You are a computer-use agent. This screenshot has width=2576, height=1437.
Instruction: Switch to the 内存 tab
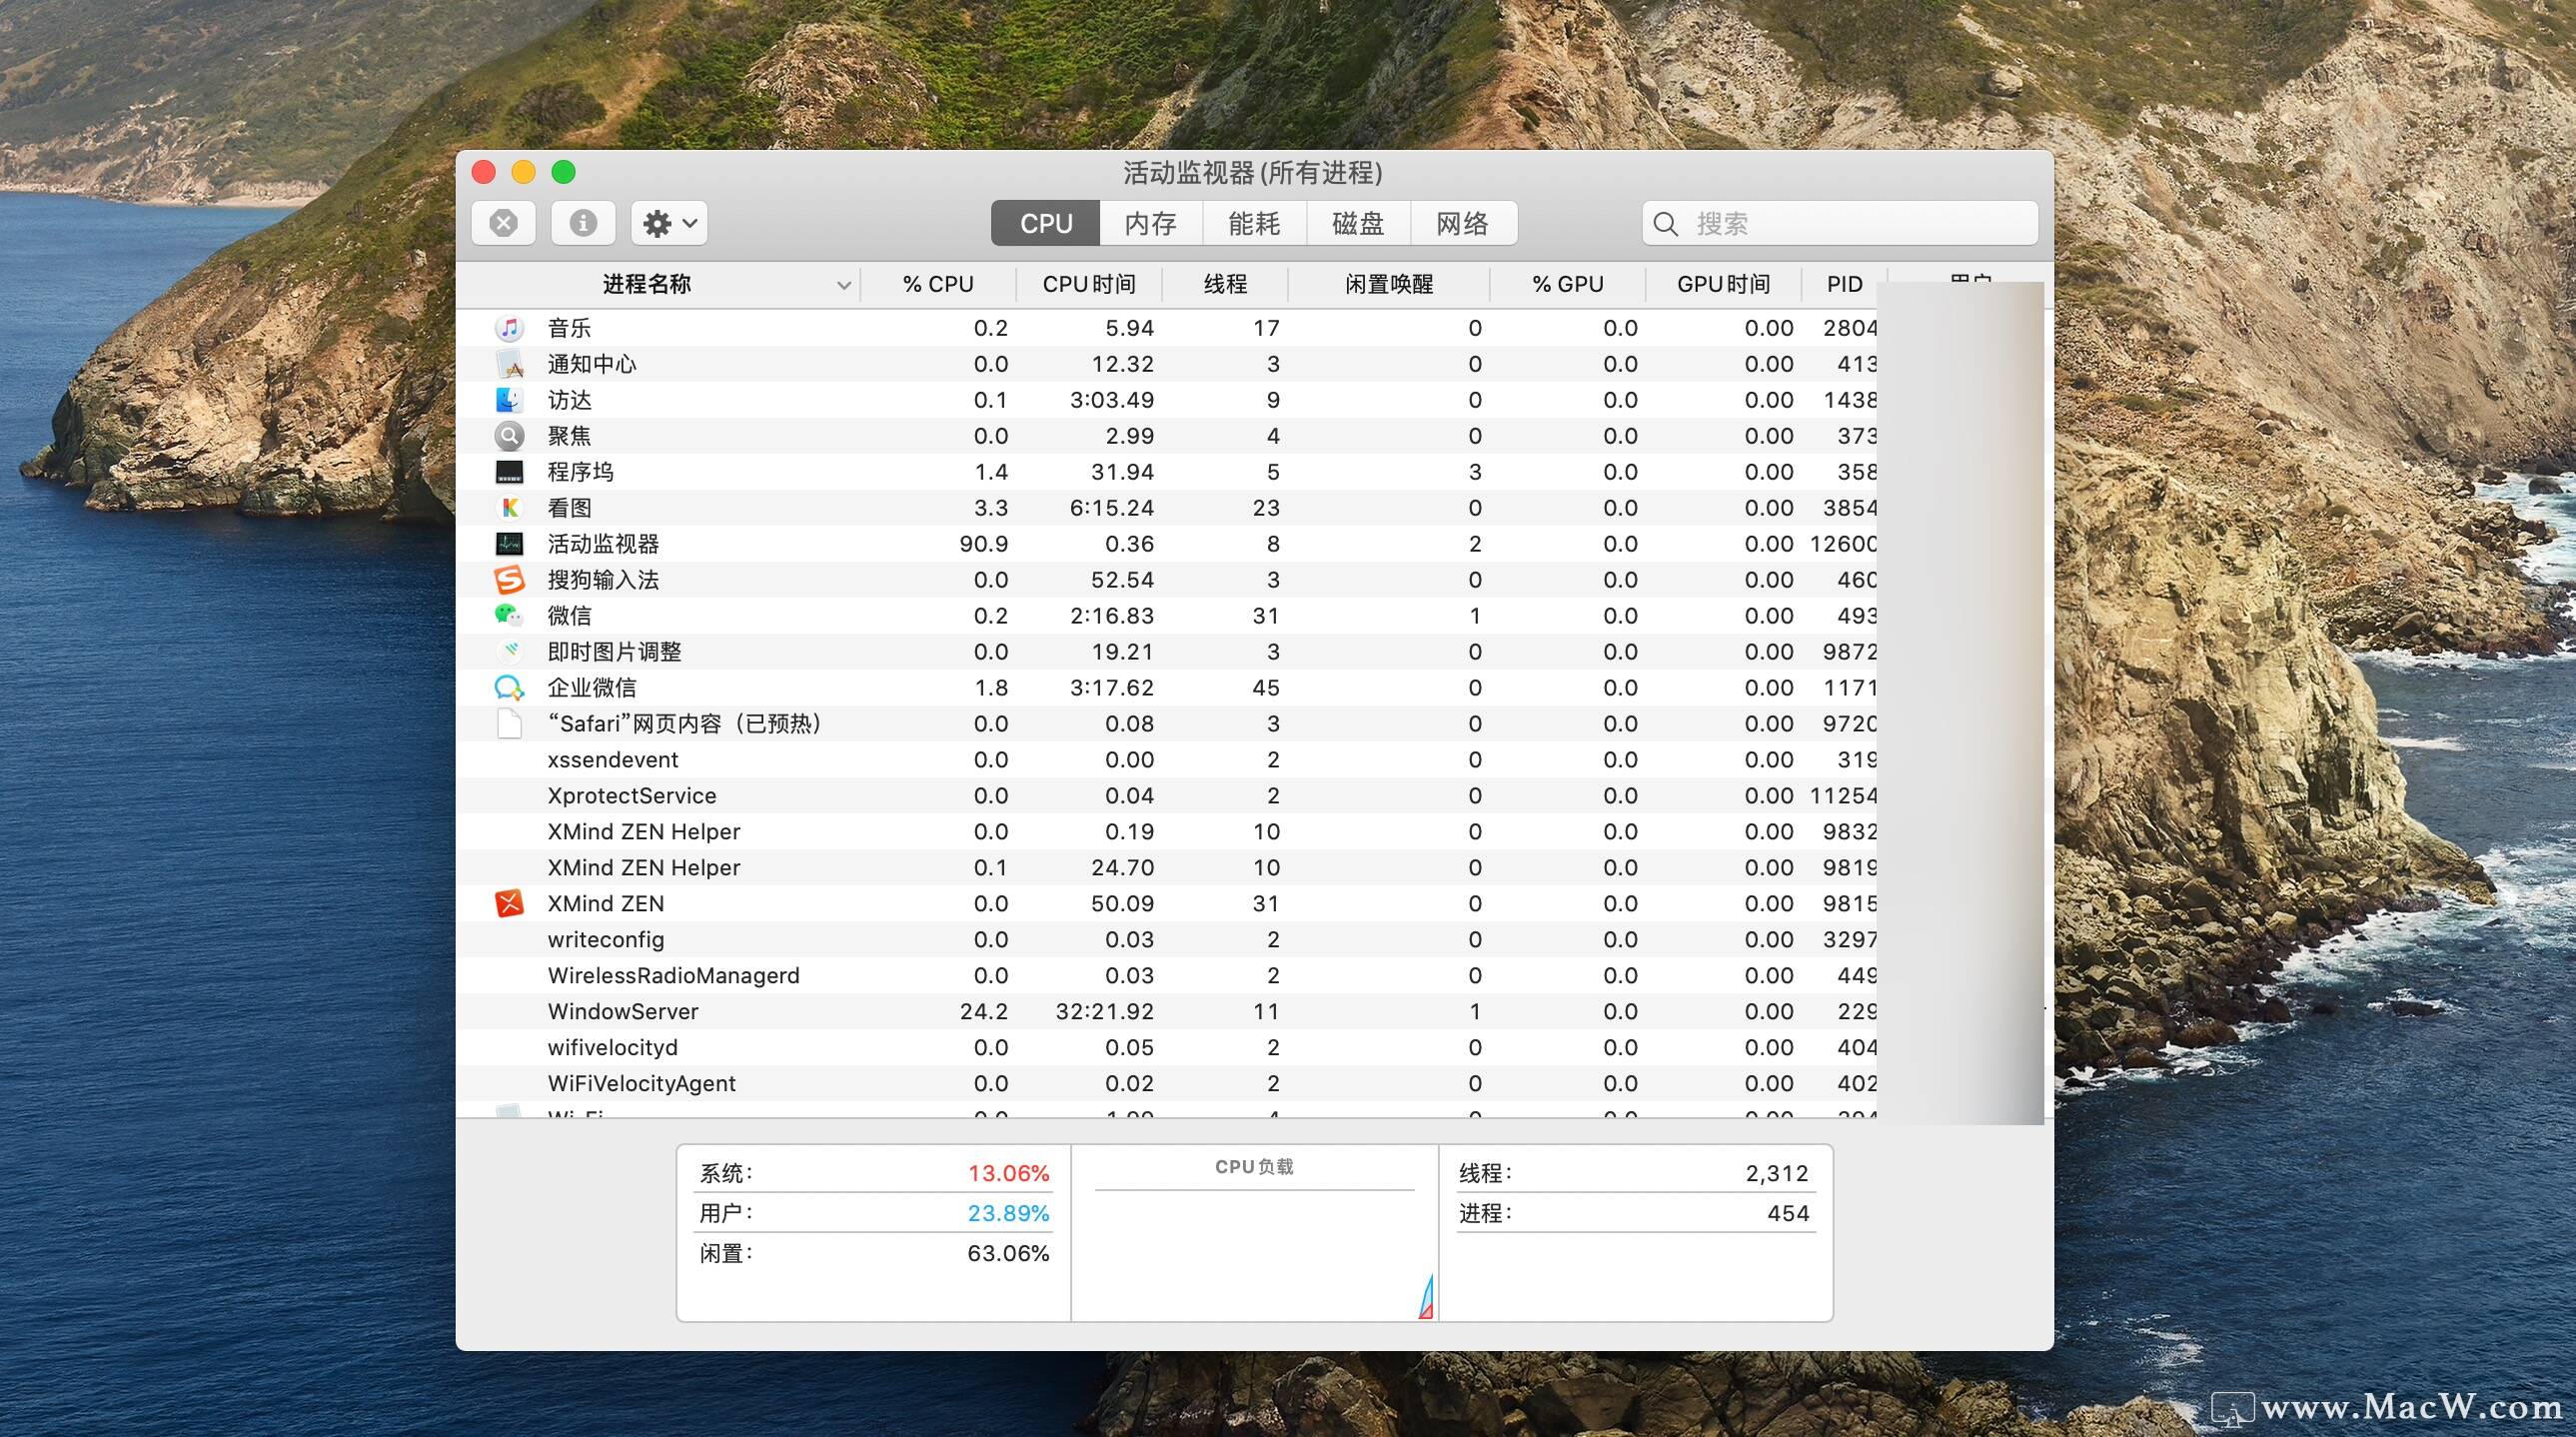click(x=1150, y=223)
